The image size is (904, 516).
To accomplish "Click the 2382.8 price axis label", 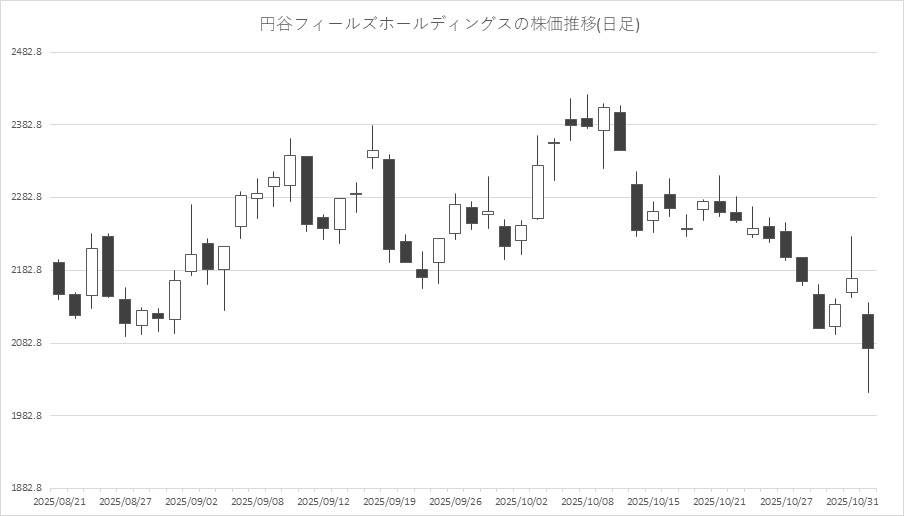I will pos(25,125).
